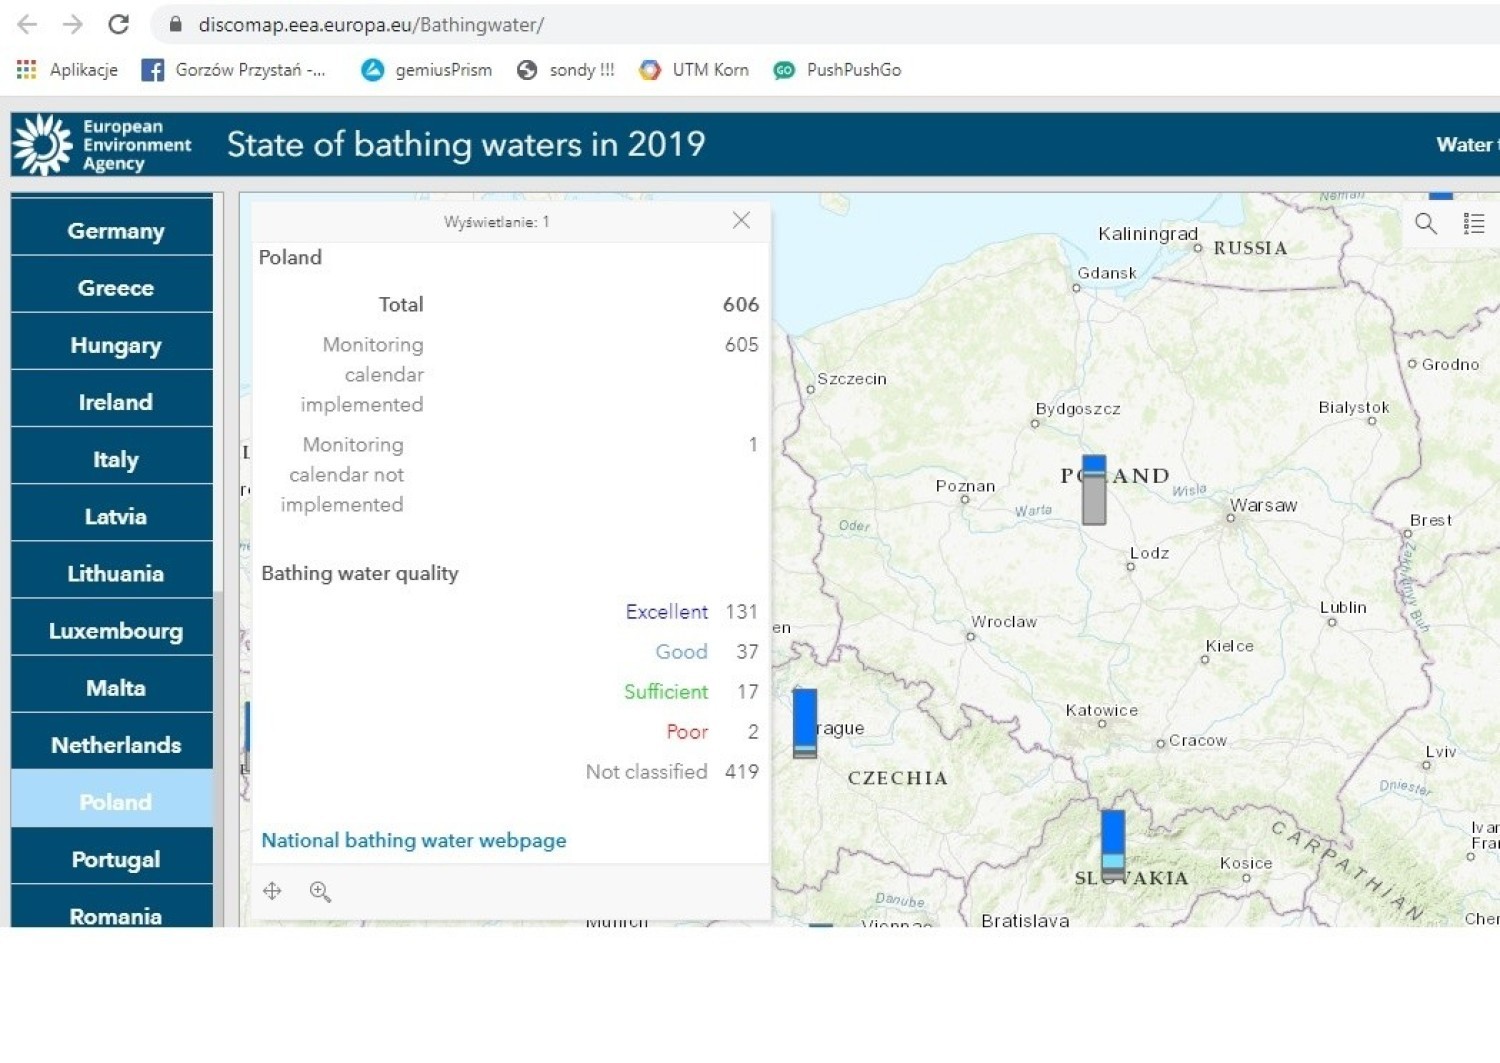Click the Not classified value 419
Screen dimensions: 1500x1063
click(742, 771)
